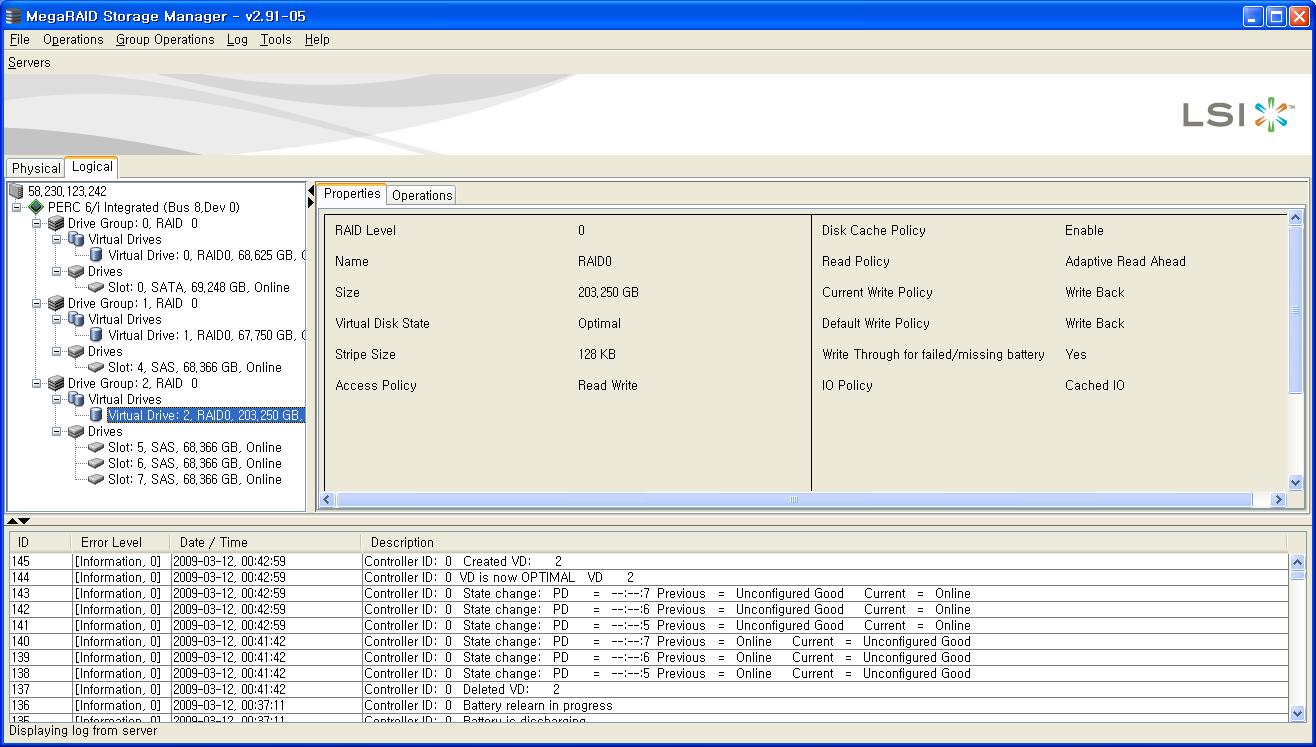Click Drives icon under Drive Group 1
Image resolution: width=1316 pixels, height=747 pixels.
[x=76, y=351]
